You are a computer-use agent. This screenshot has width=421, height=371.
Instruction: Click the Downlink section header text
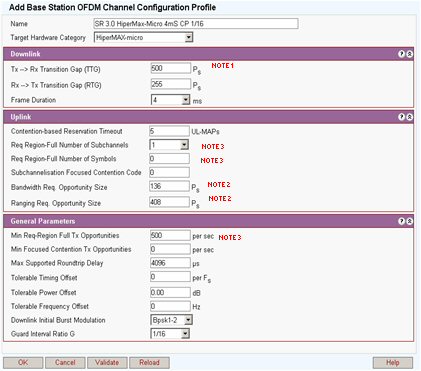coord(25,54)
